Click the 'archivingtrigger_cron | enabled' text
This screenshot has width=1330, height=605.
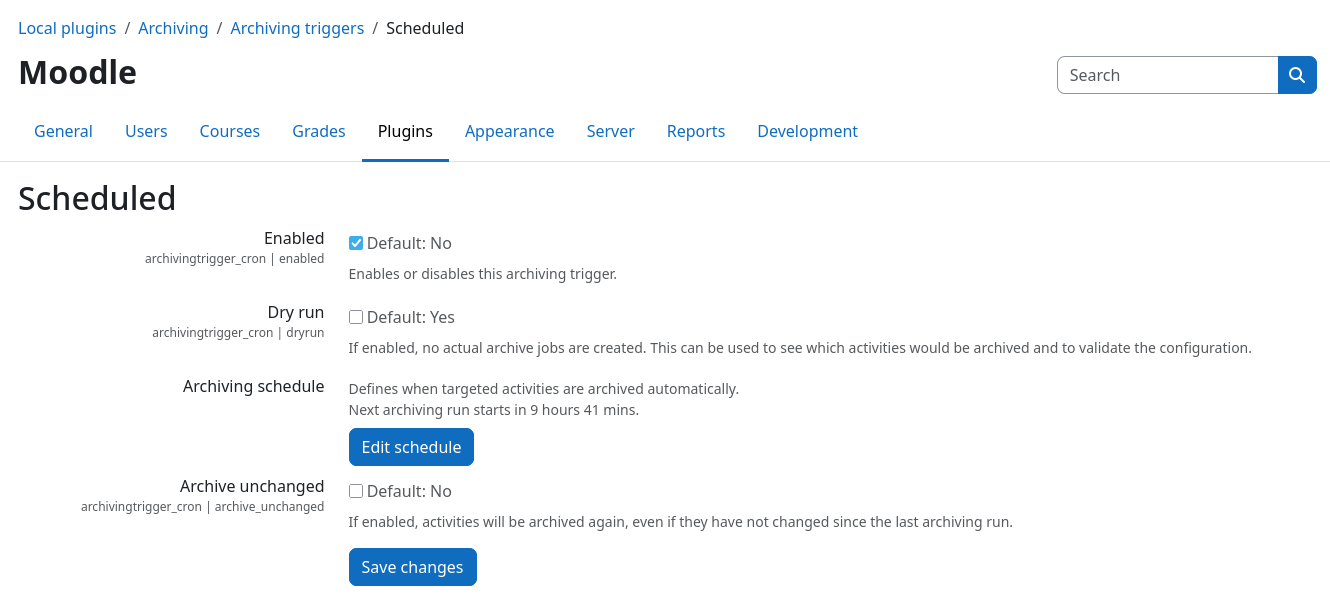pos(234,259)
